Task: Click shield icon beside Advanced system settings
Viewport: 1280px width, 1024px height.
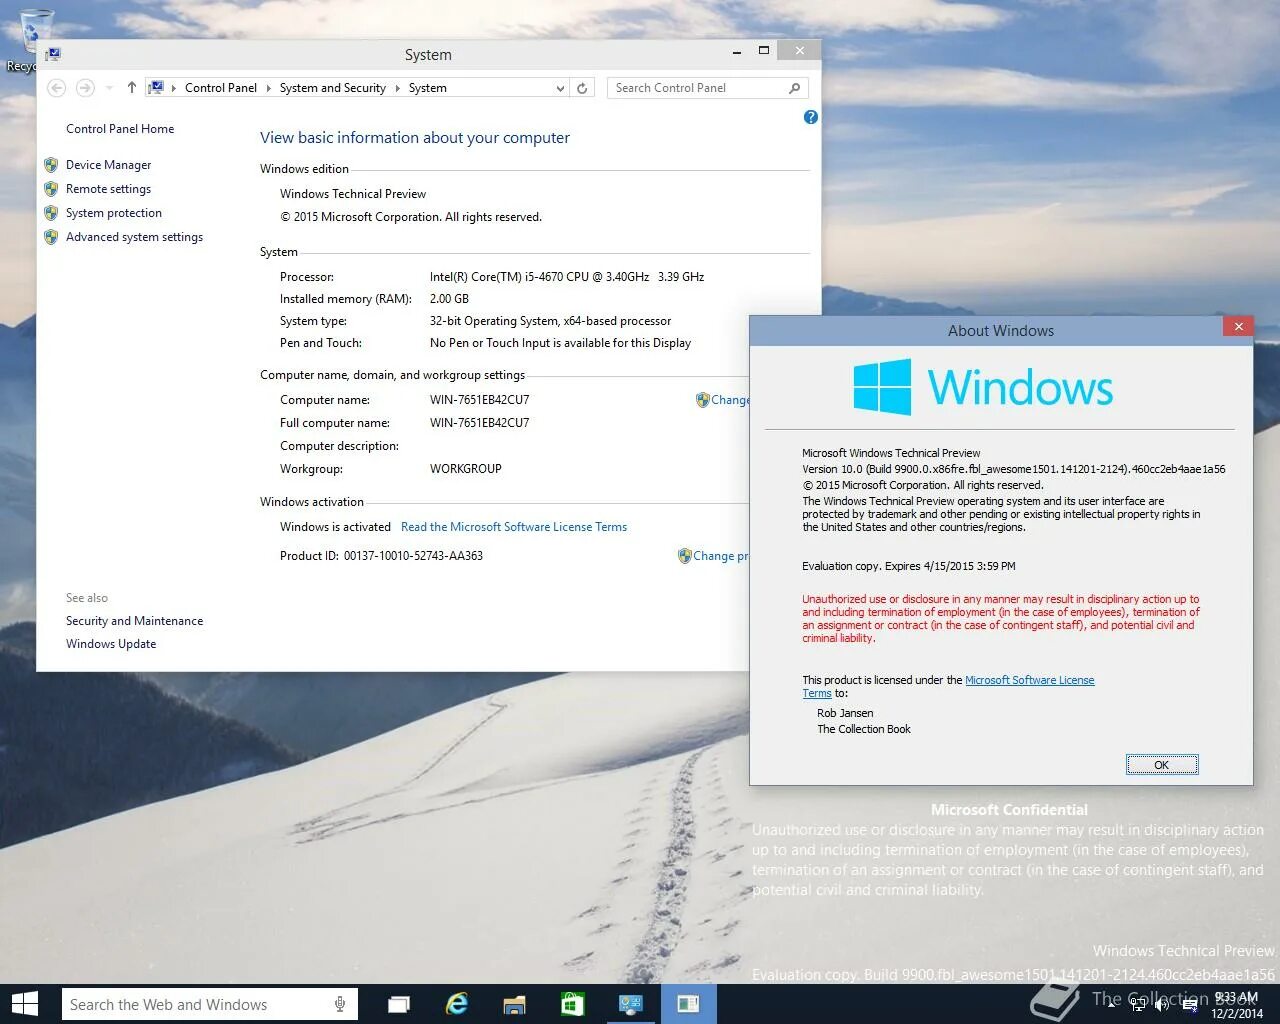Action: pyautogui.click(x=51, y=237)
